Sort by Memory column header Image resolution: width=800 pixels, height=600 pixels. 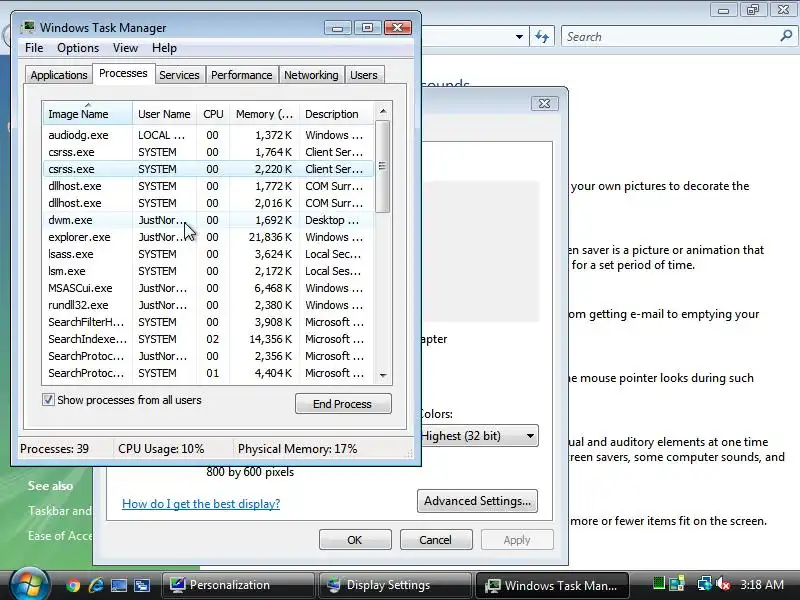click(x=264, y=114)
